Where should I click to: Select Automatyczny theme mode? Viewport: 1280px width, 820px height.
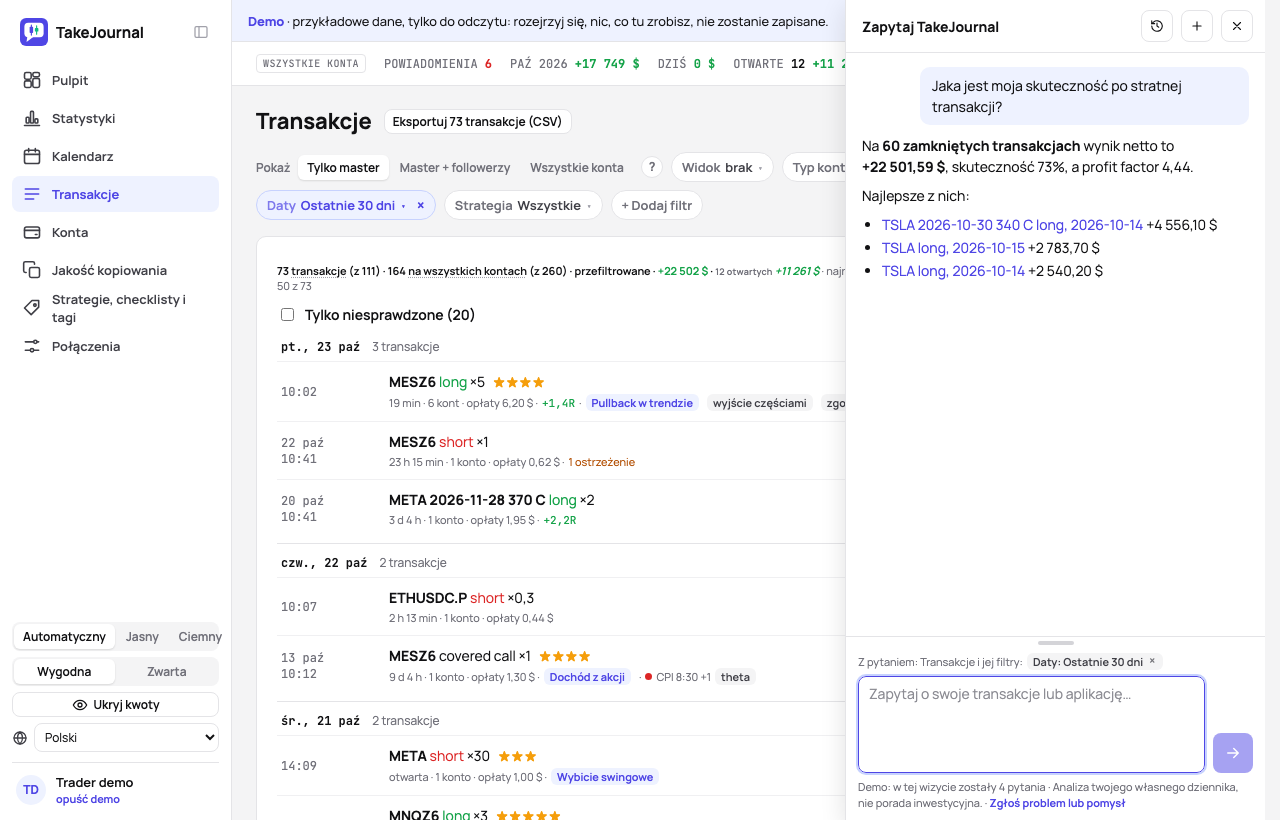pos(64,637)
